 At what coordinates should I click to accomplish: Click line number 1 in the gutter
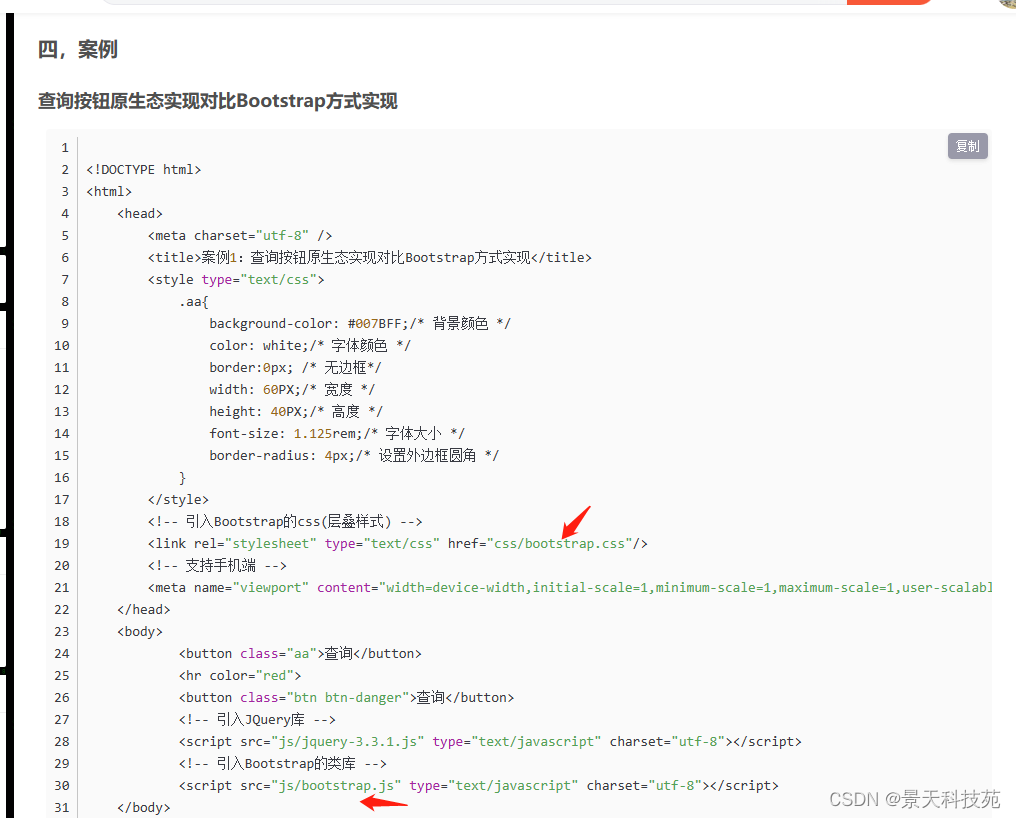click(x=65, y=148)
